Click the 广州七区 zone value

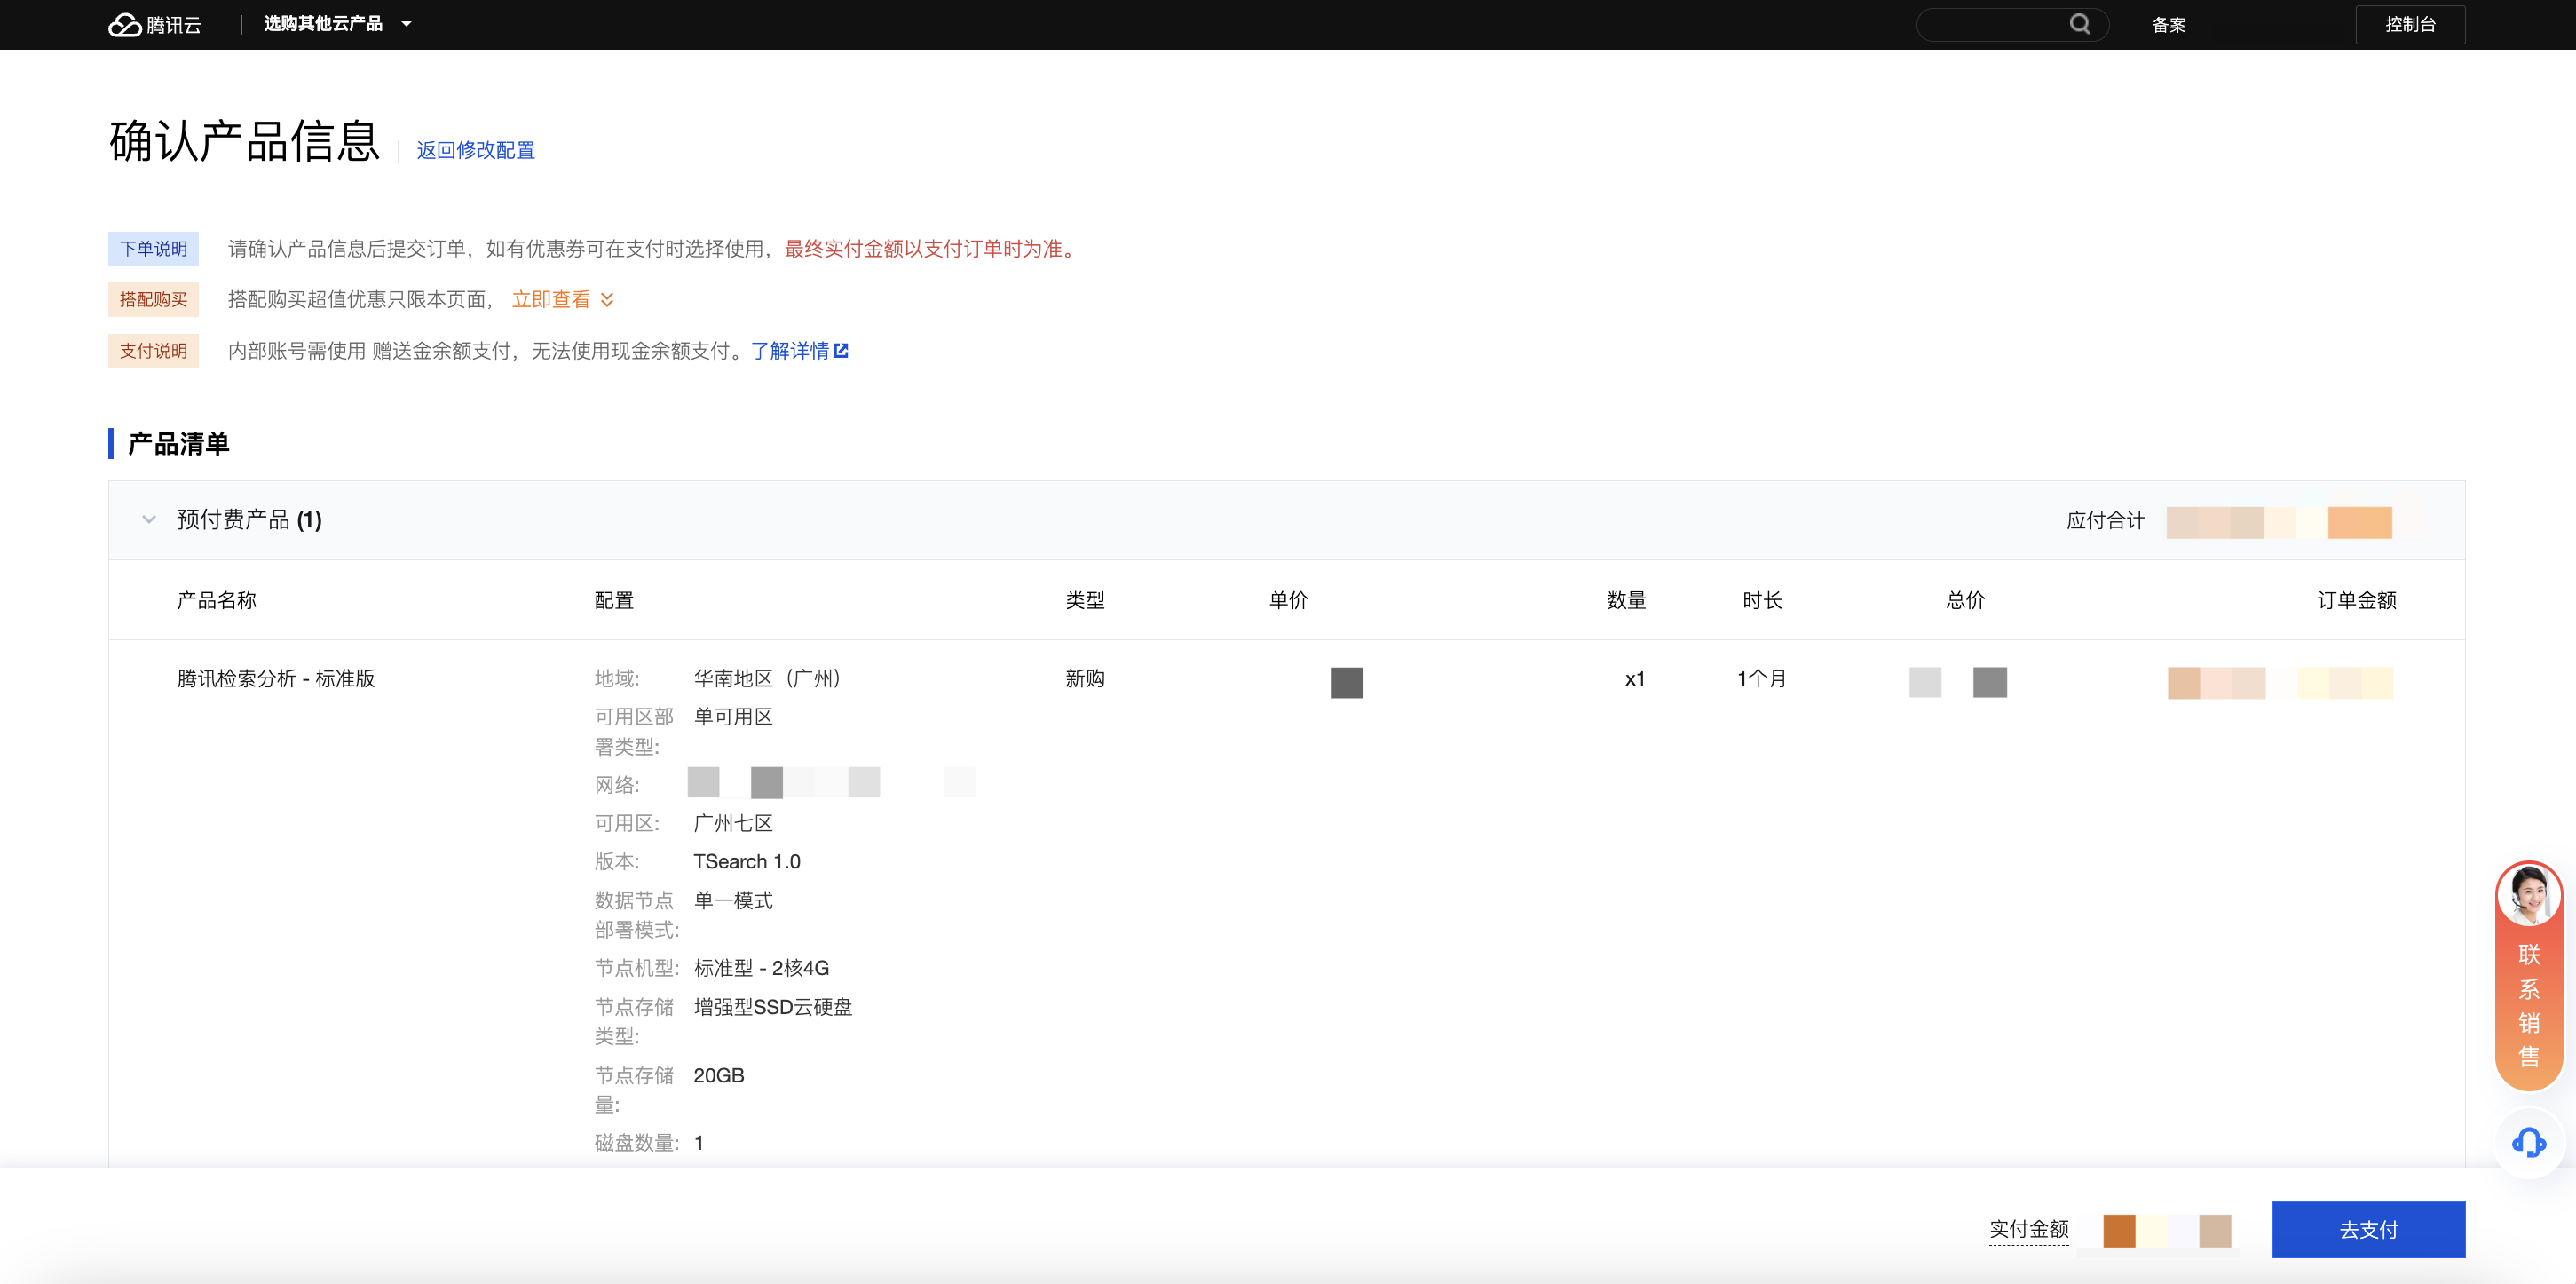pos(733,824)
